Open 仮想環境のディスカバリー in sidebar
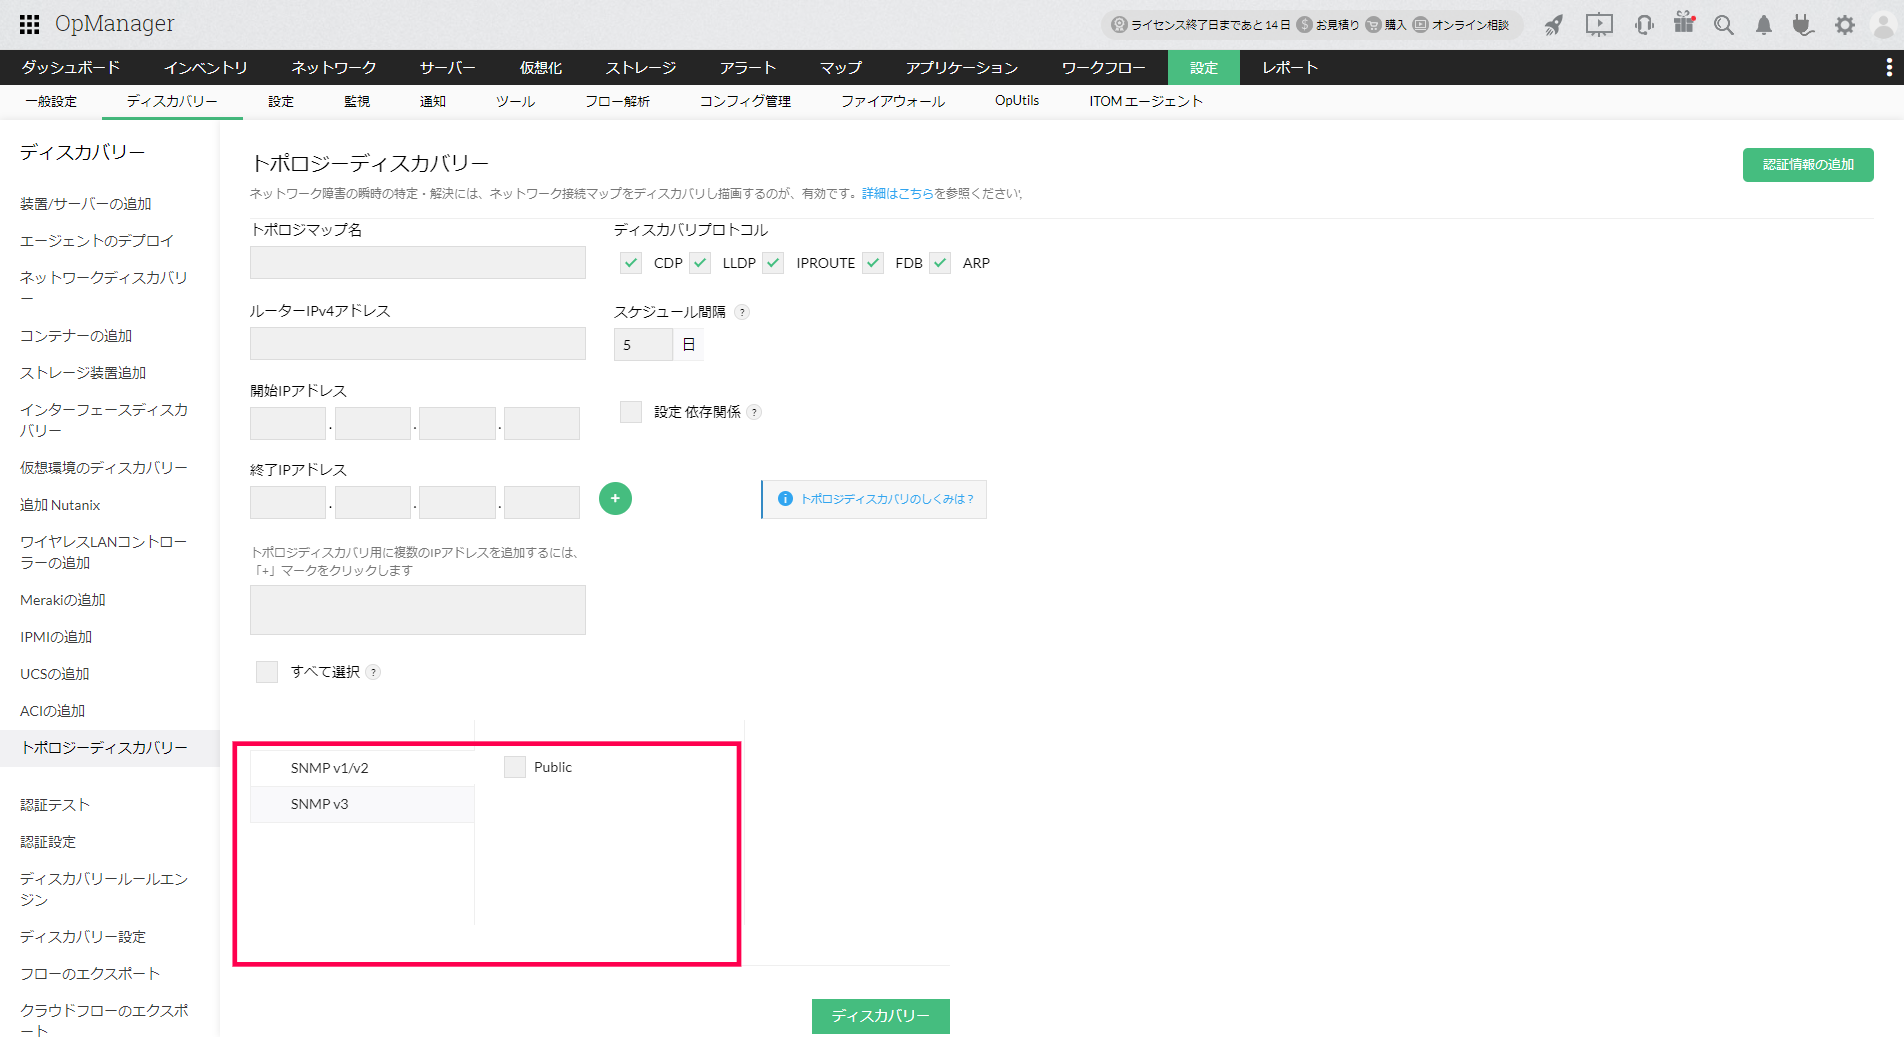The height and width of the screenshot is (1037, 1904). [104, 468]
